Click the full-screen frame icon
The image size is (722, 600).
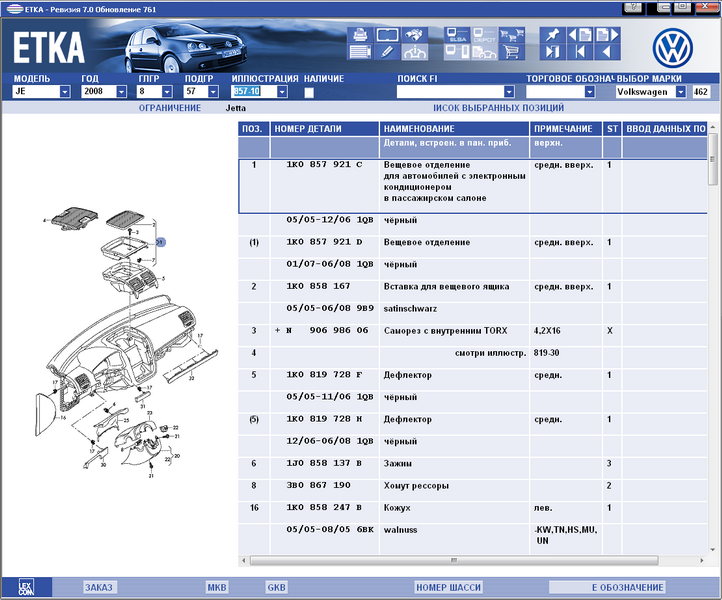click(x=387, y=35)
